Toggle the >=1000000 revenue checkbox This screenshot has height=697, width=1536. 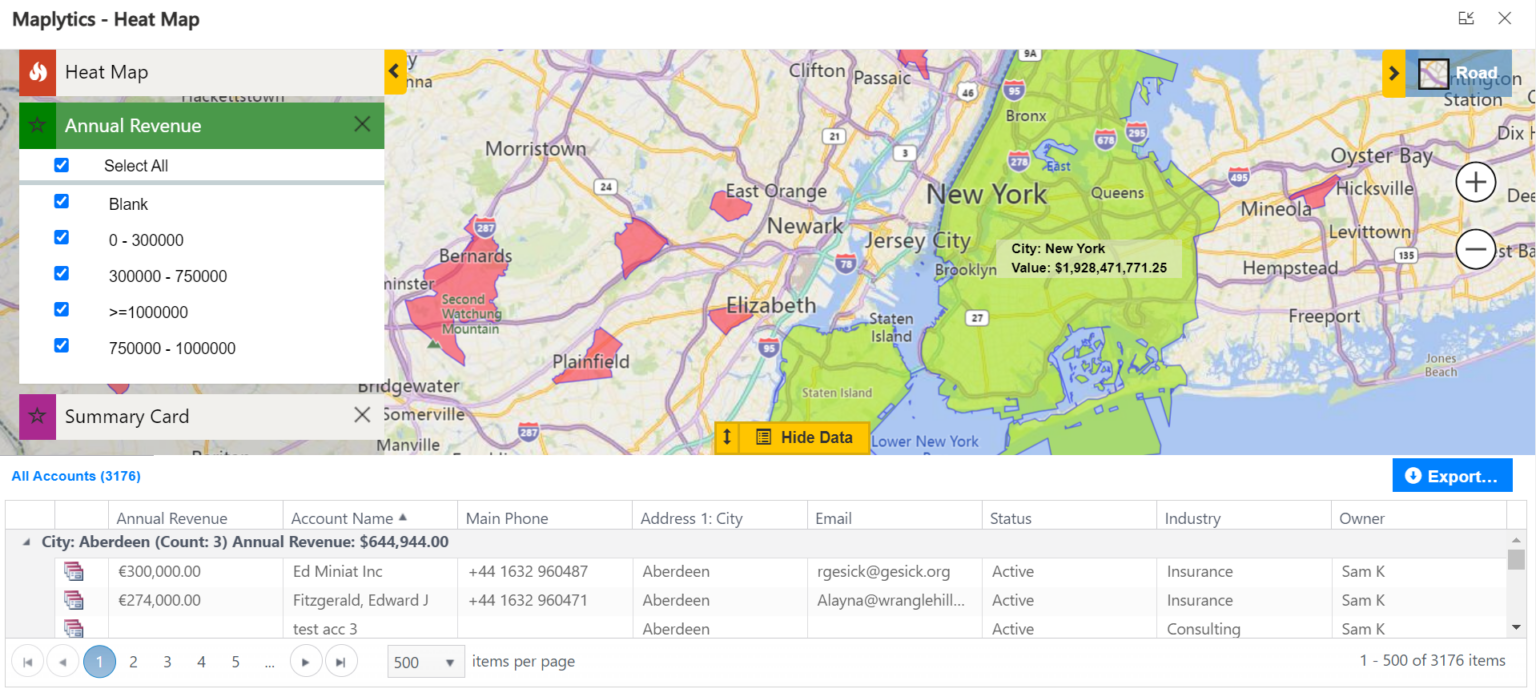click(x=61, y=310)
